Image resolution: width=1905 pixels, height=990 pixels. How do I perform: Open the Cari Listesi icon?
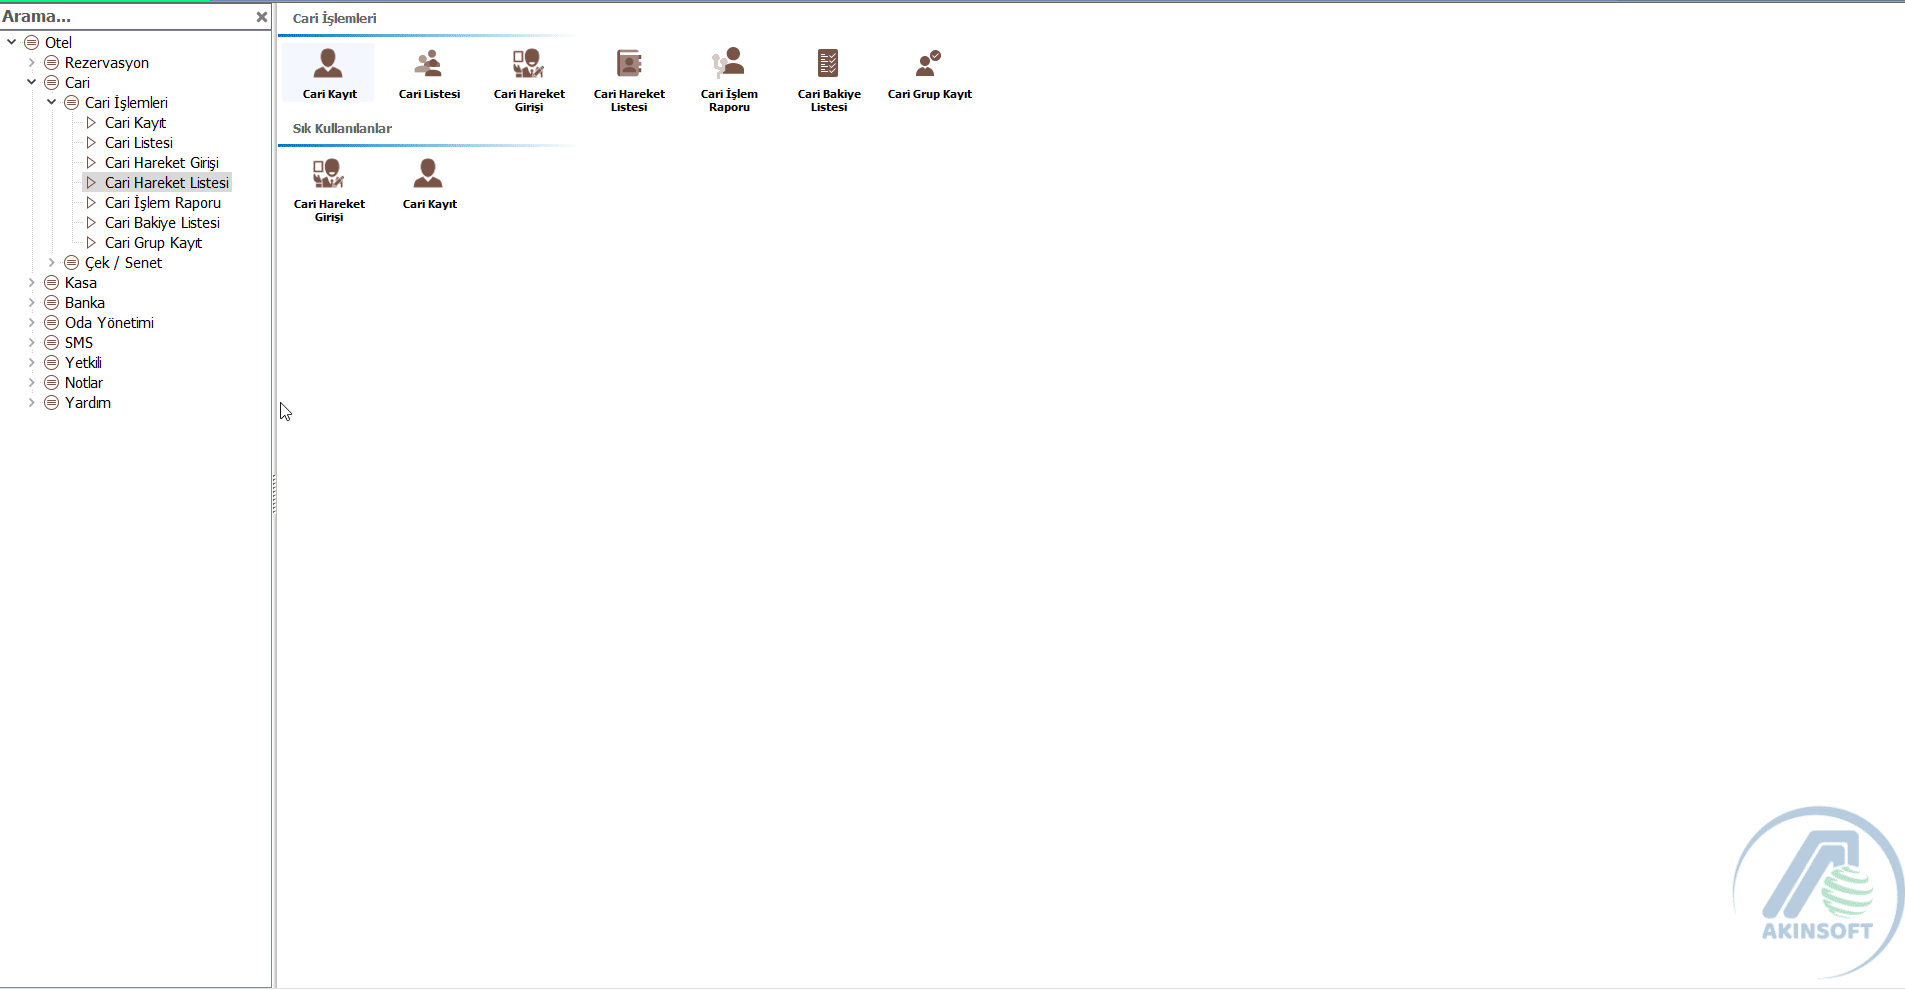[x=429, y=73]
